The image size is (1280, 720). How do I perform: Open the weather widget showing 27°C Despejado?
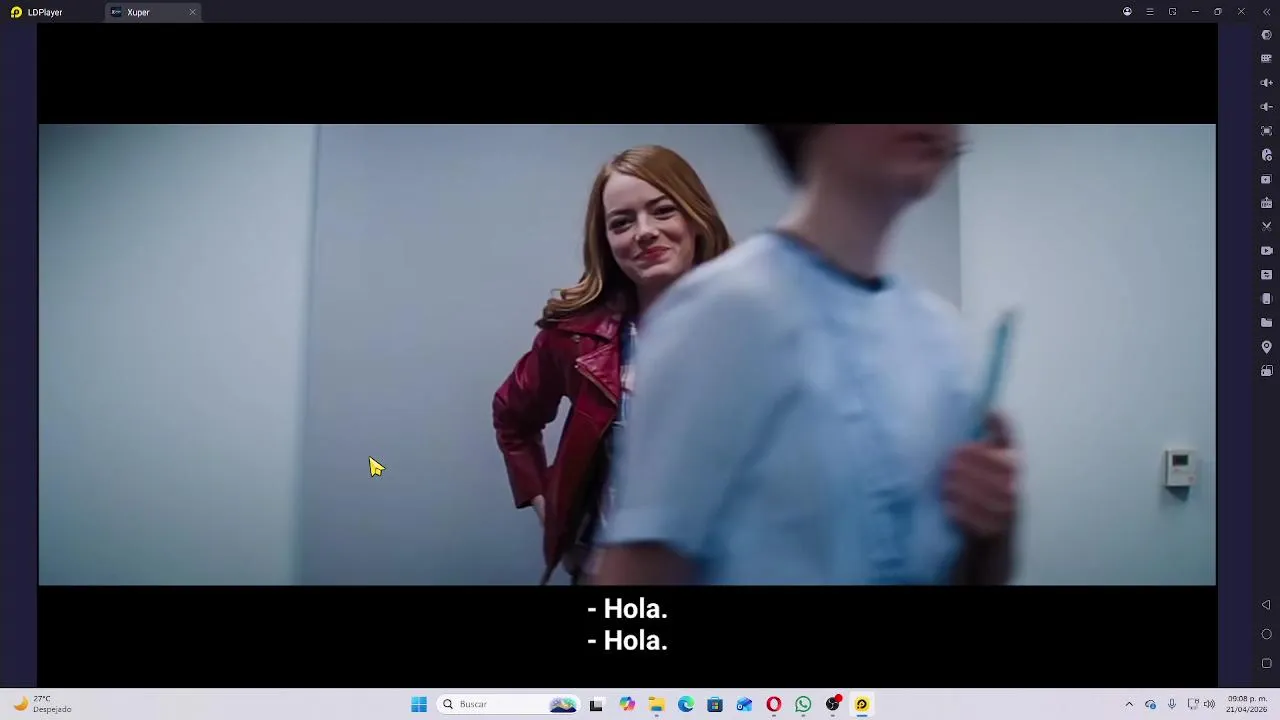point(42,704)
